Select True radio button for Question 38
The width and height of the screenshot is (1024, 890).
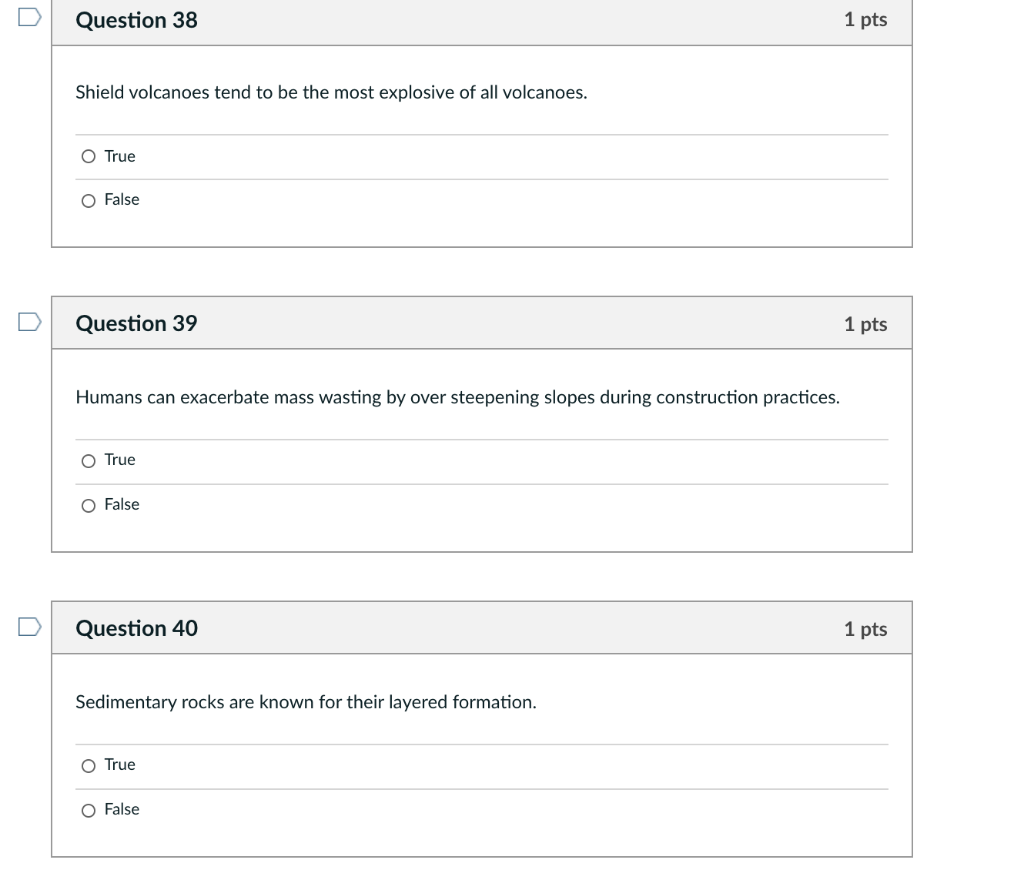tap(88, 157)
